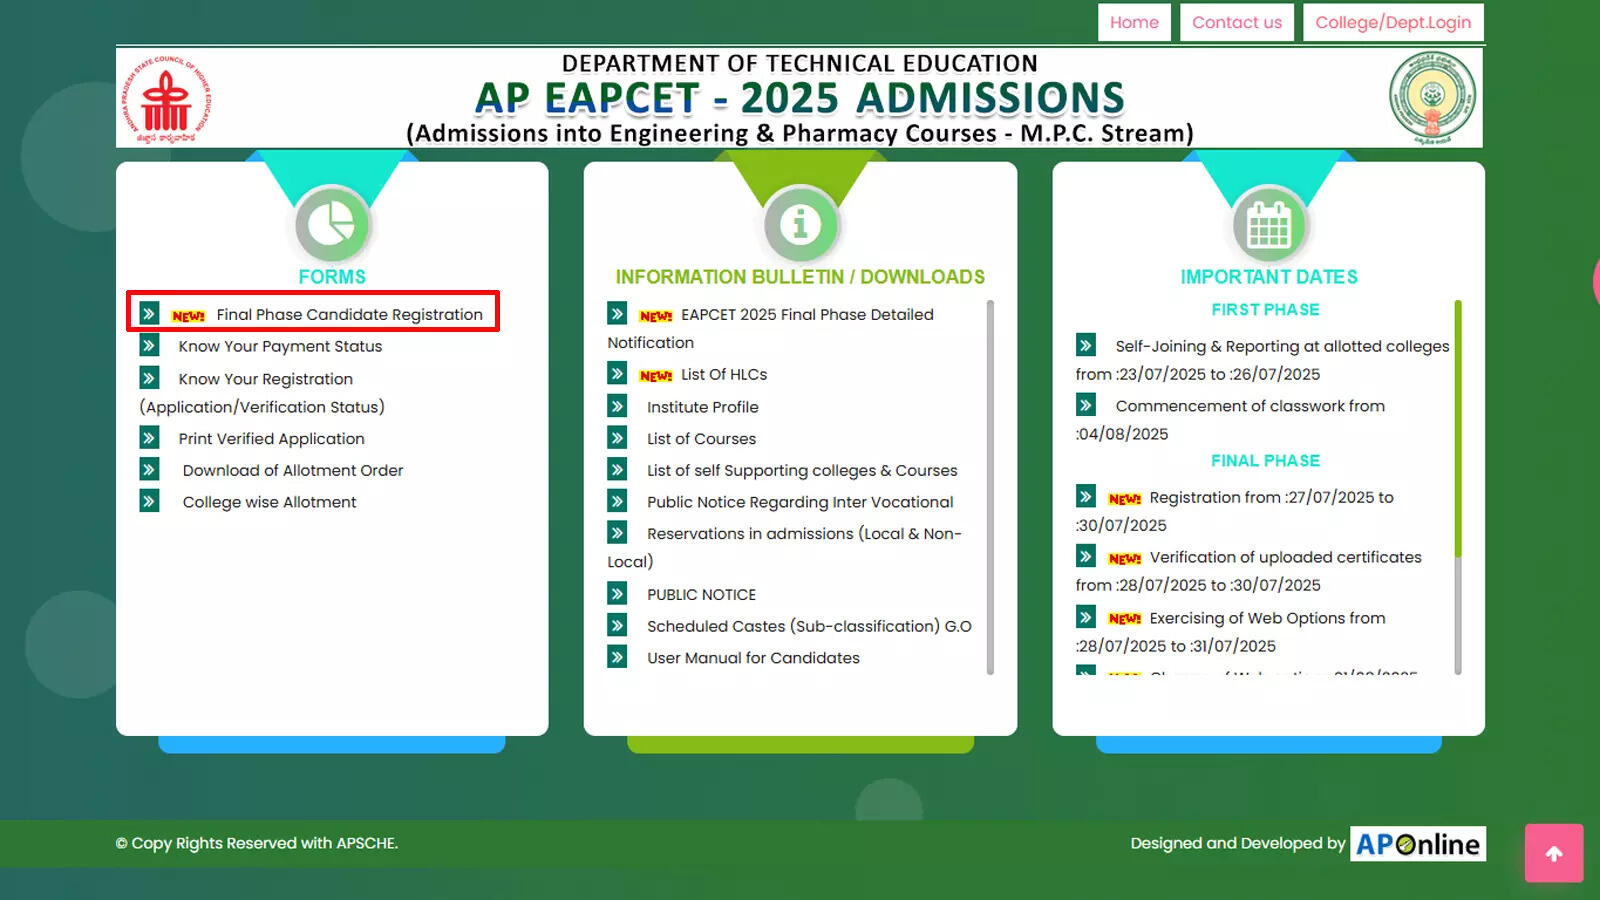Open PUBLIC NOTICE link
The height and width of the screenshot is (900, 1600).
click(701, 594)
